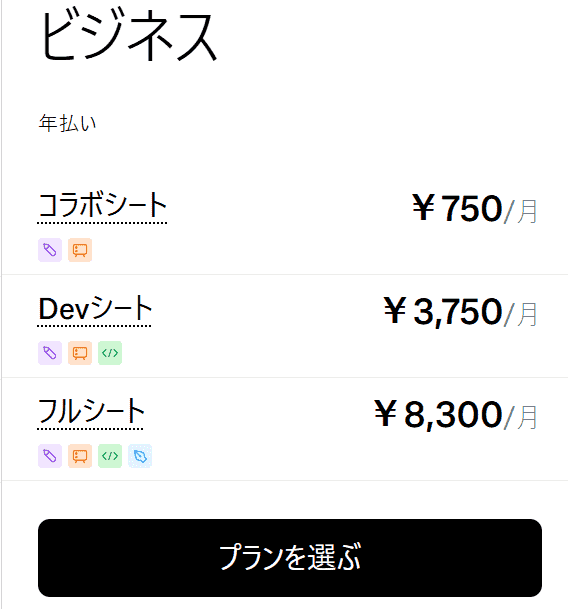The height and width of the screenshot is (609, 568).
Task: Click the ビジネス plan heading
Action: point(129,35)
